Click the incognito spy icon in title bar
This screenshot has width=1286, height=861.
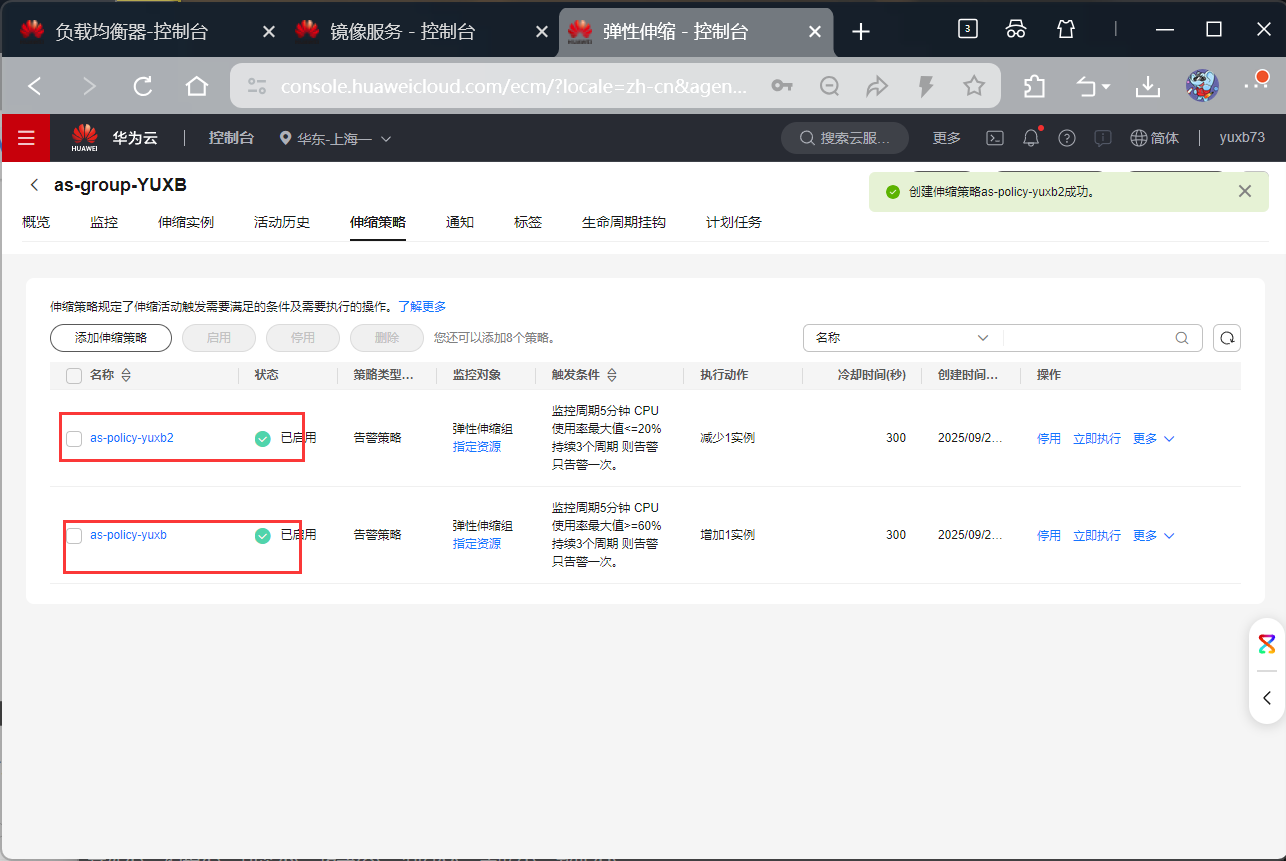[1016, 29]
